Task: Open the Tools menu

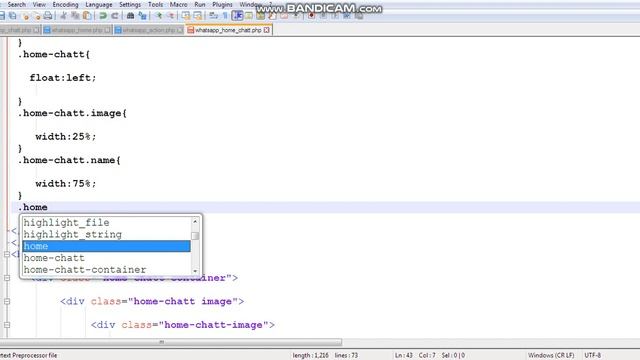Action: tap(156, 4)
